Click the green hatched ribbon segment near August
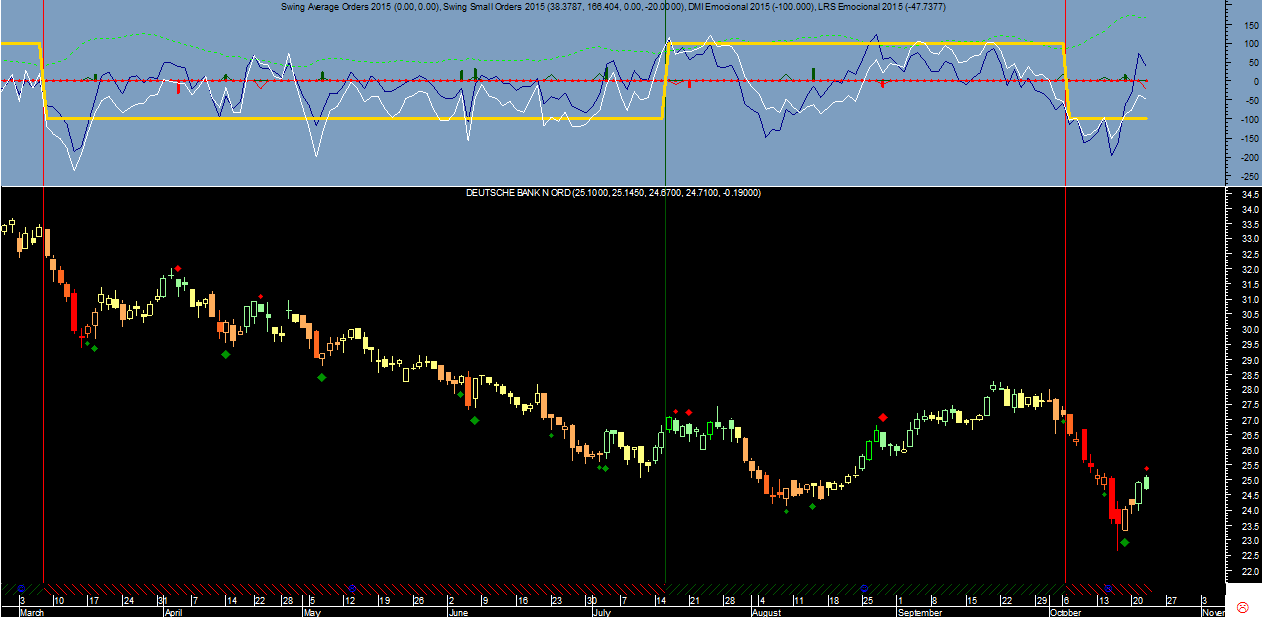The height and width of the screenshot is (617, 1262). click(x=780, y=588)
